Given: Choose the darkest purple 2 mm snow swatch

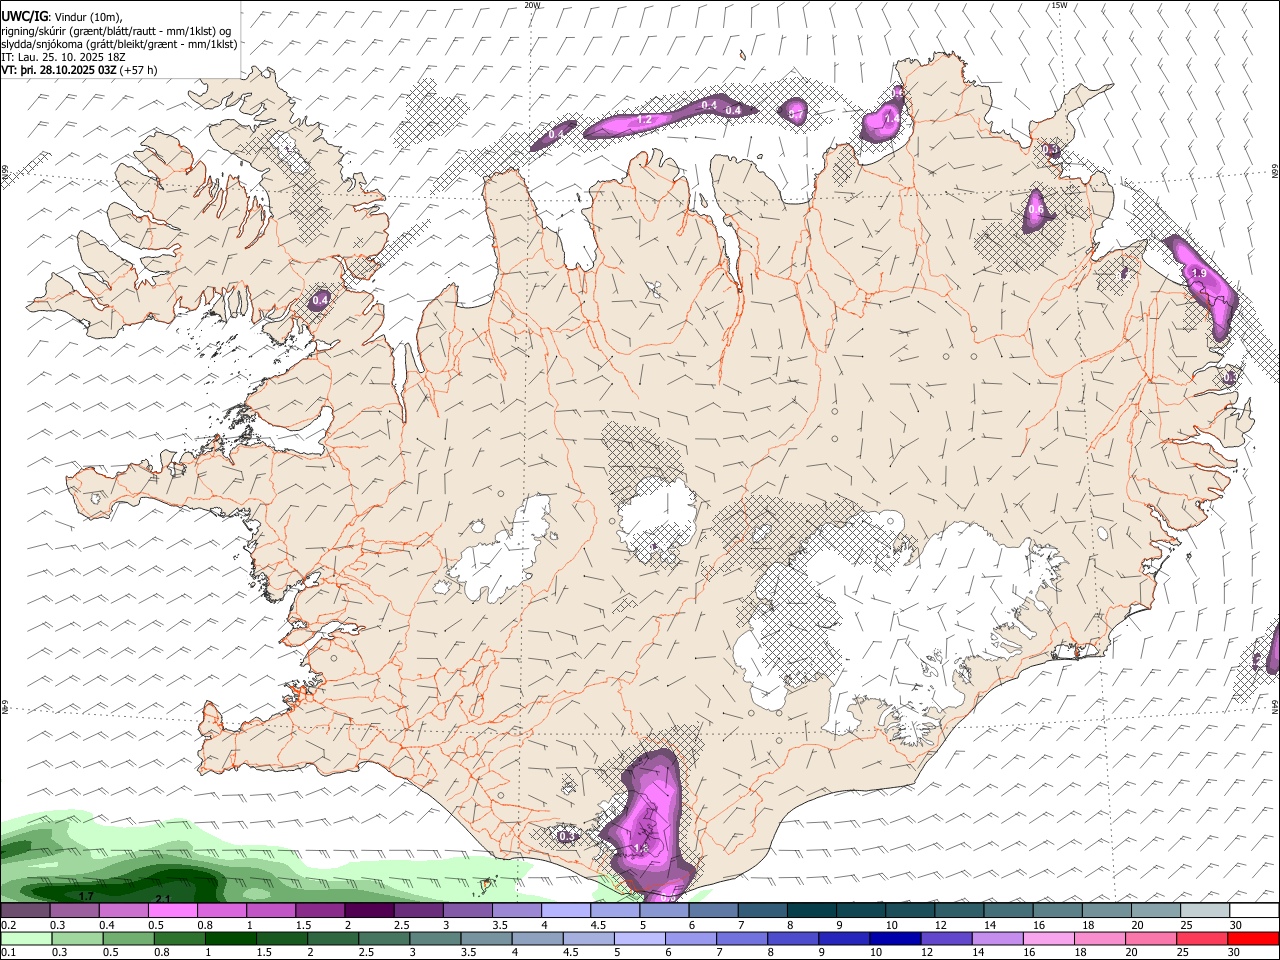Looking at the screenshot, I should point(369,911).
